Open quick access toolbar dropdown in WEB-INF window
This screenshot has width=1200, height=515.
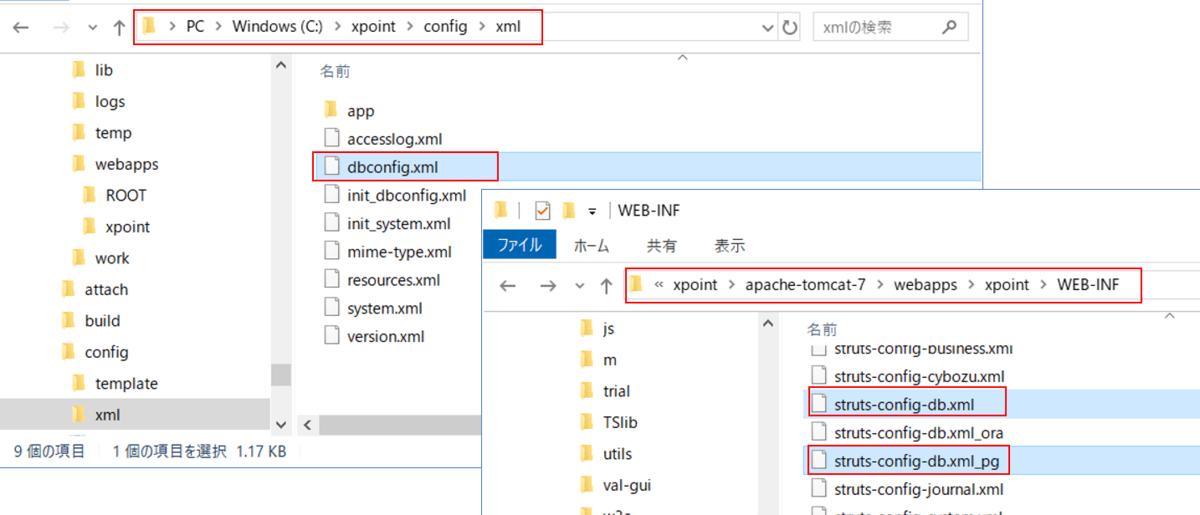click(592, 211)
